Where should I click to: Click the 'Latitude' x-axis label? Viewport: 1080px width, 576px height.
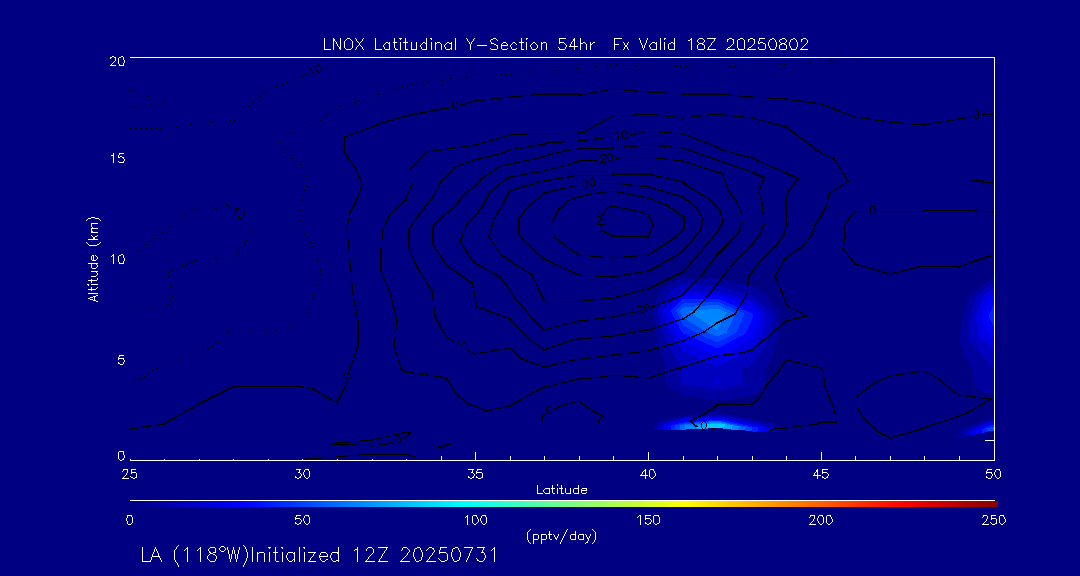(561, 489)
